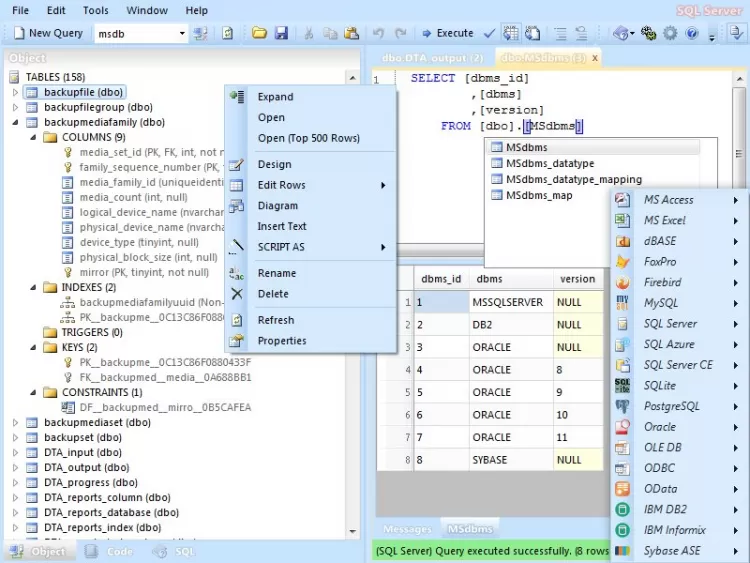
Task: Click the Help question mark icon
Action: coord(691,33)
